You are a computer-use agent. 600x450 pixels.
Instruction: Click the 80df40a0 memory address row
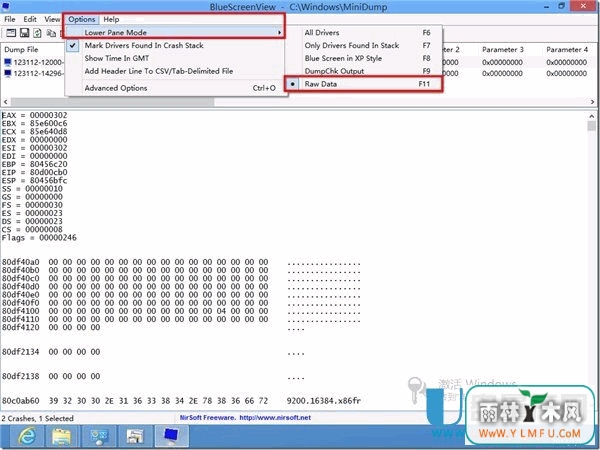click(181, 262)
